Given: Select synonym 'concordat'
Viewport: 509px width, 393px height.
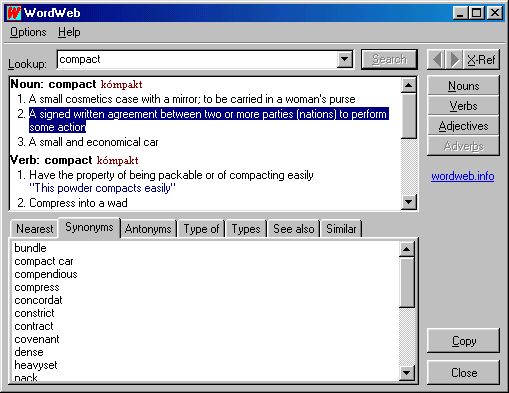Looking at the screenshot, I should 38,300.
